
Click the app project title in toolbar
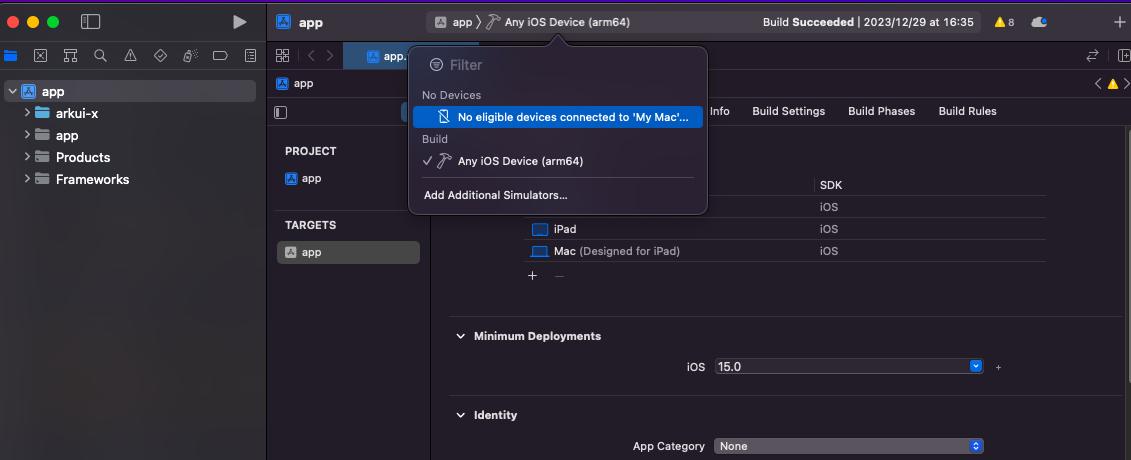click(x=299, y=22)
